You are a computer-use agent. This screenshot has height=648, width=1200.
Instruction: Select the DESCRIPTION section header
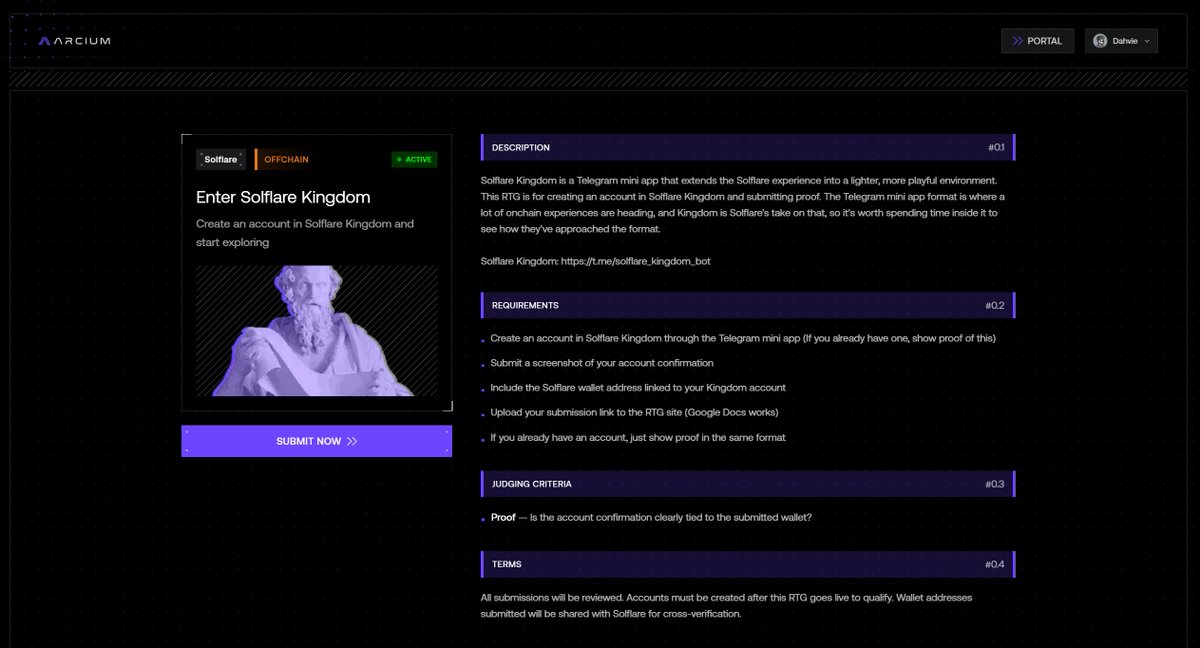(747, 147)
